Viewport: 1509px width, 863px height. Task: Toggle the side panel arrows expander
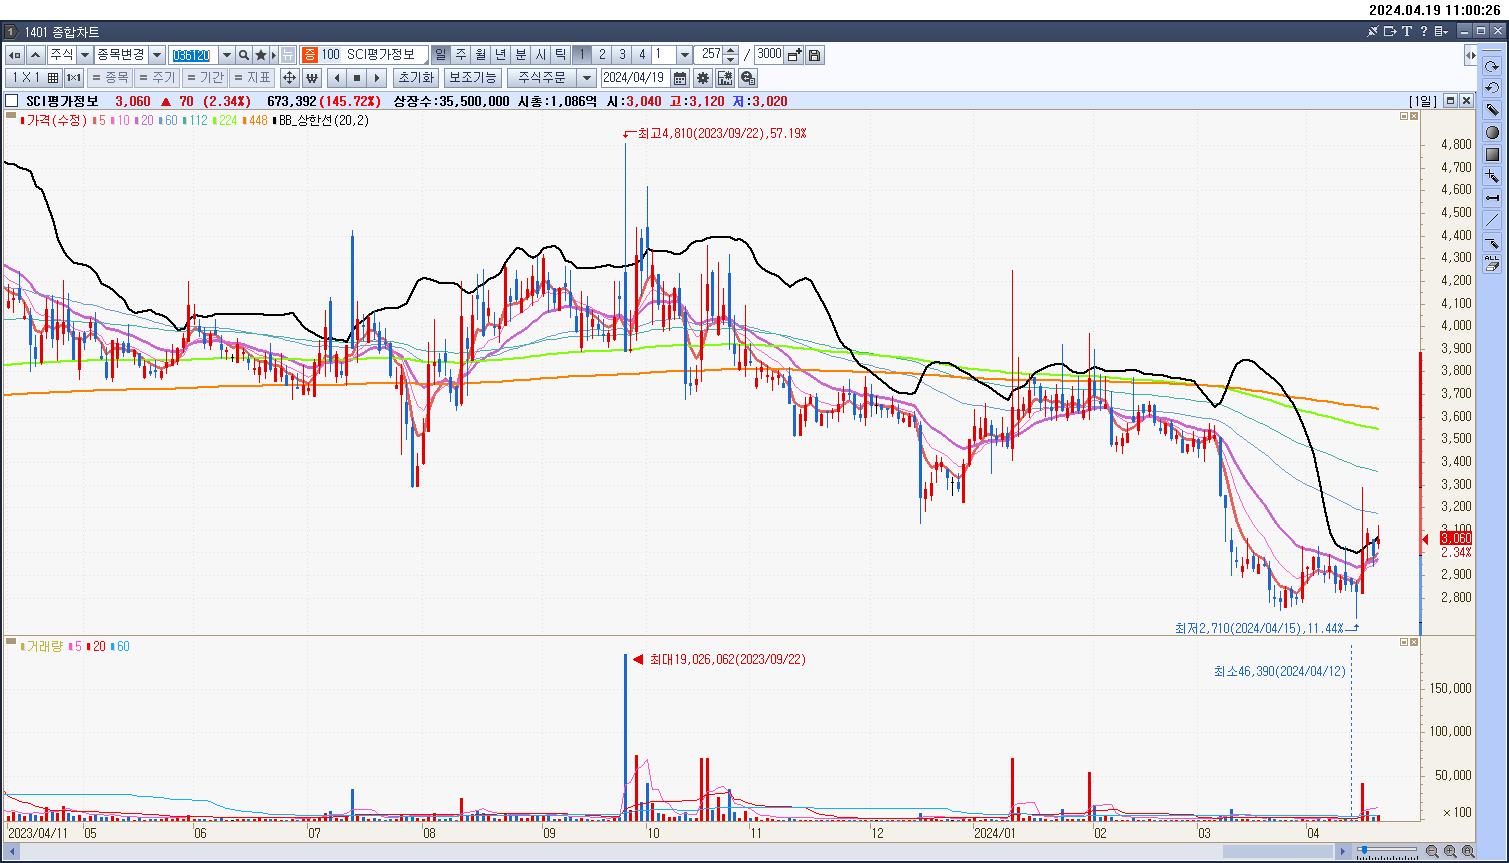pos(1471,55)
